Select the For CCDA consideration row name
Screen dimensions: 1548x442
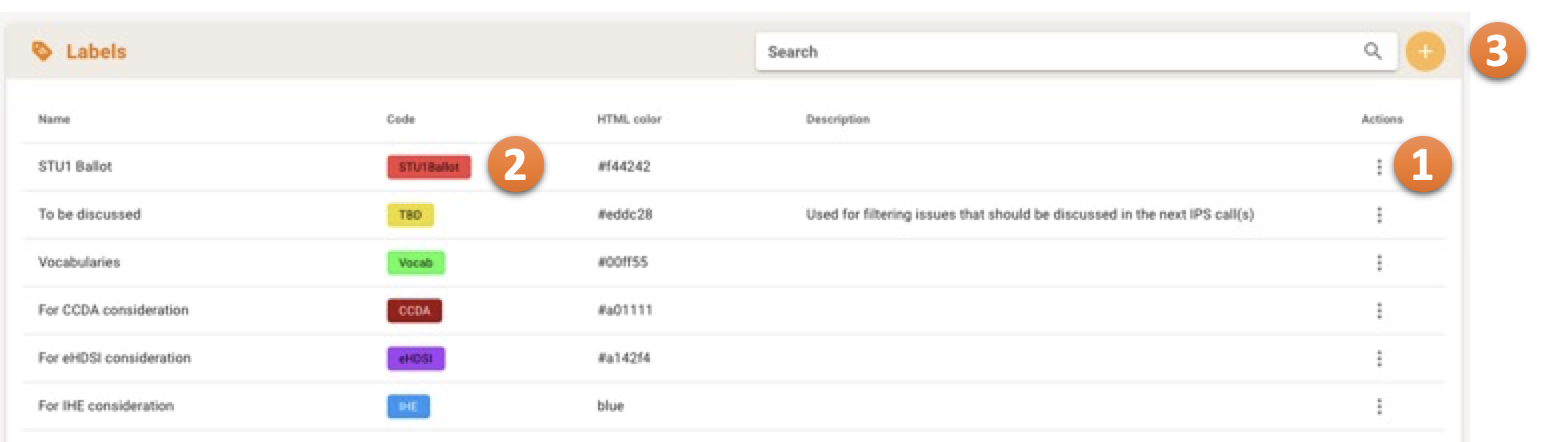coord(113,310)
